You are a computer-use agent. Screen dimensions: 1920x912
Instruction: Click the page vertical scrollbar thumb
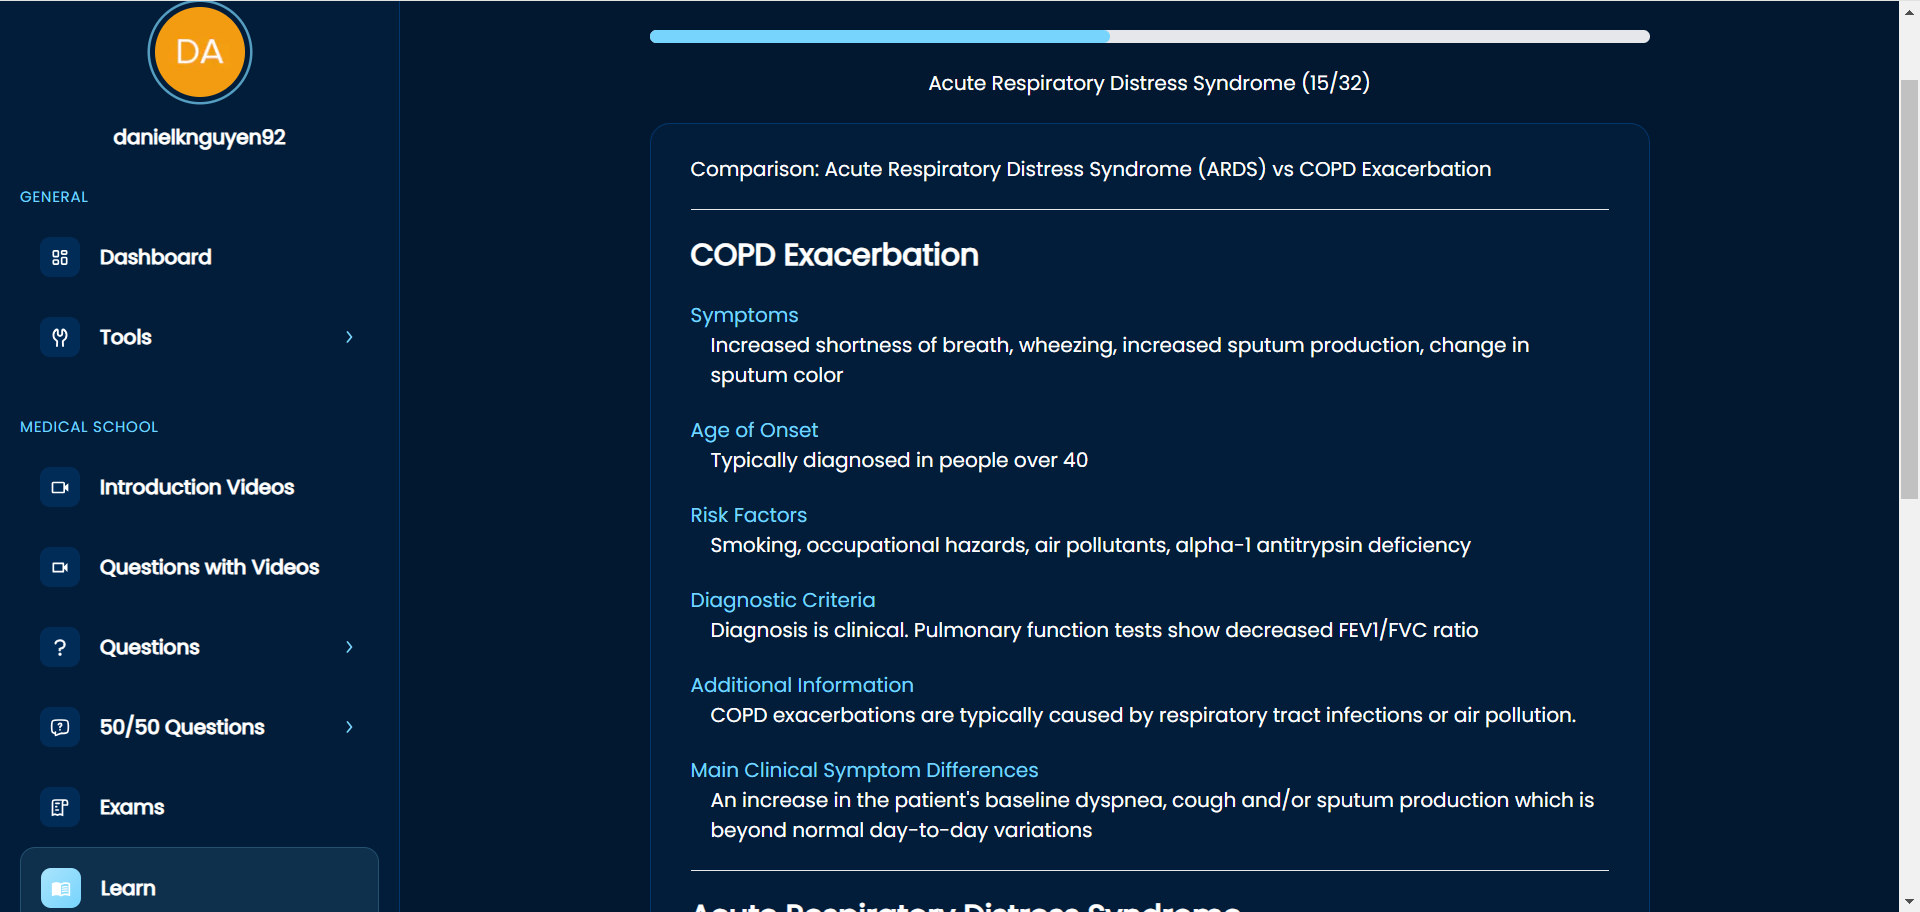(x=1909, y=289)
